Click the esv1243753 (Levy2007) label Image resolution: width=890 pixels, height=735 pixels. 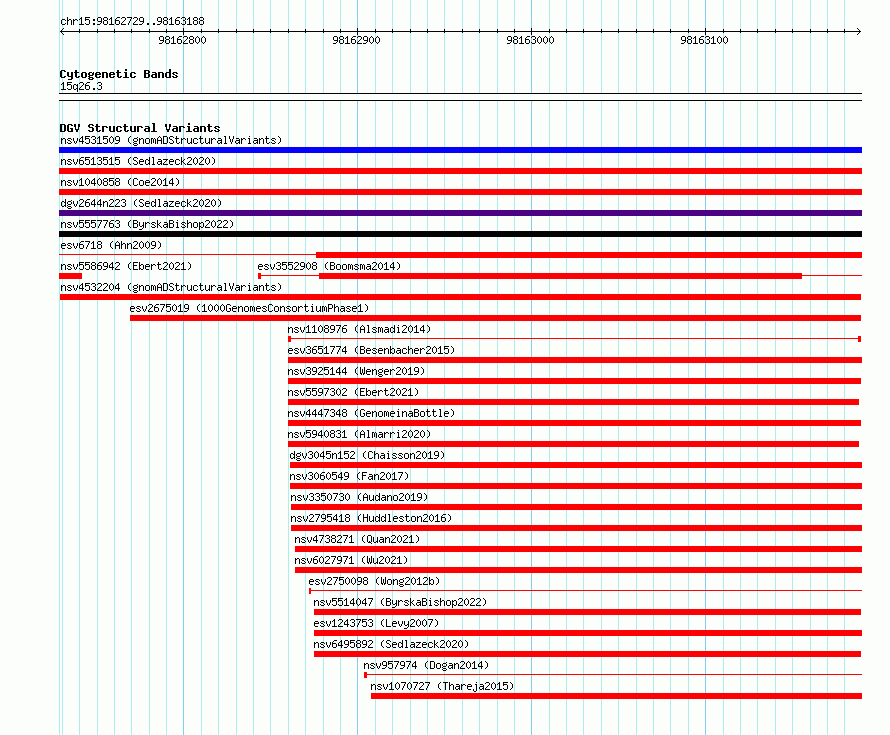(376, 623)
